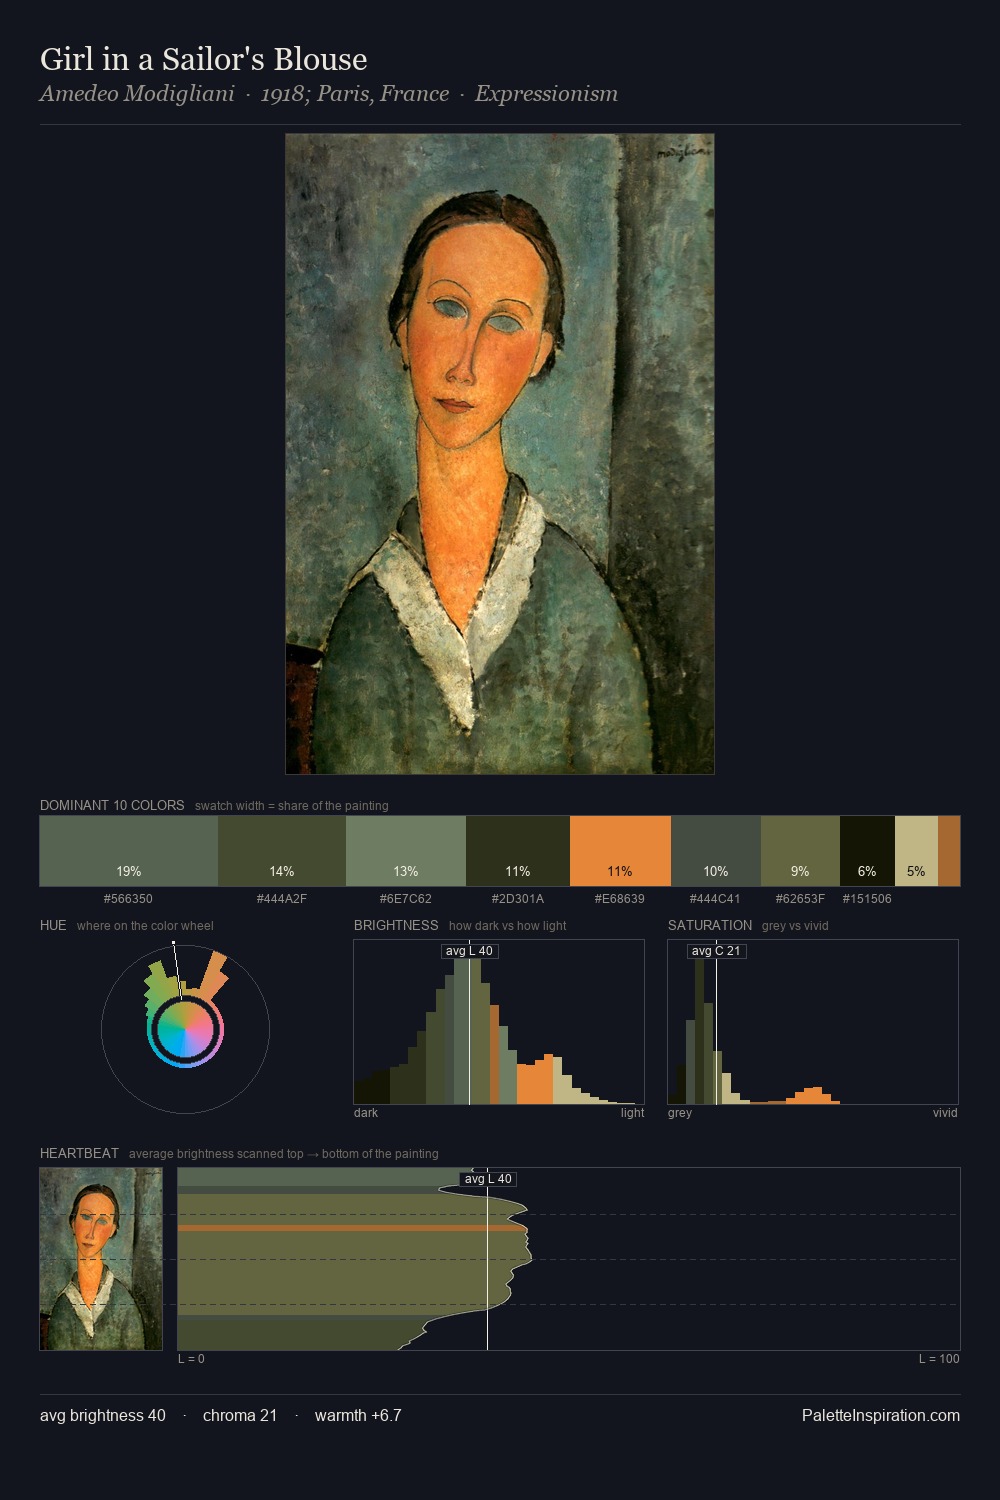Select the 14% dark olive swatch
1000x1500 pixels.
coord(282,851)
